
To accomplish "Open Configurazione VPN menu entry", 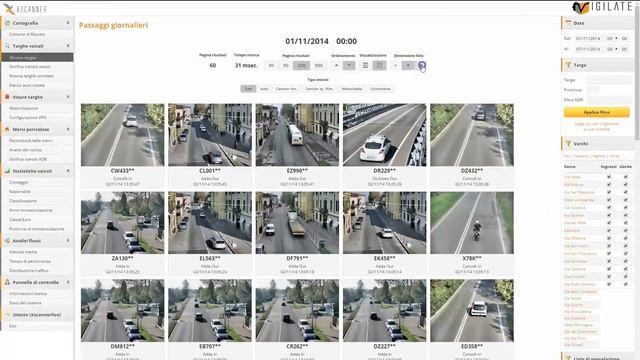I will tap(28, 118).
